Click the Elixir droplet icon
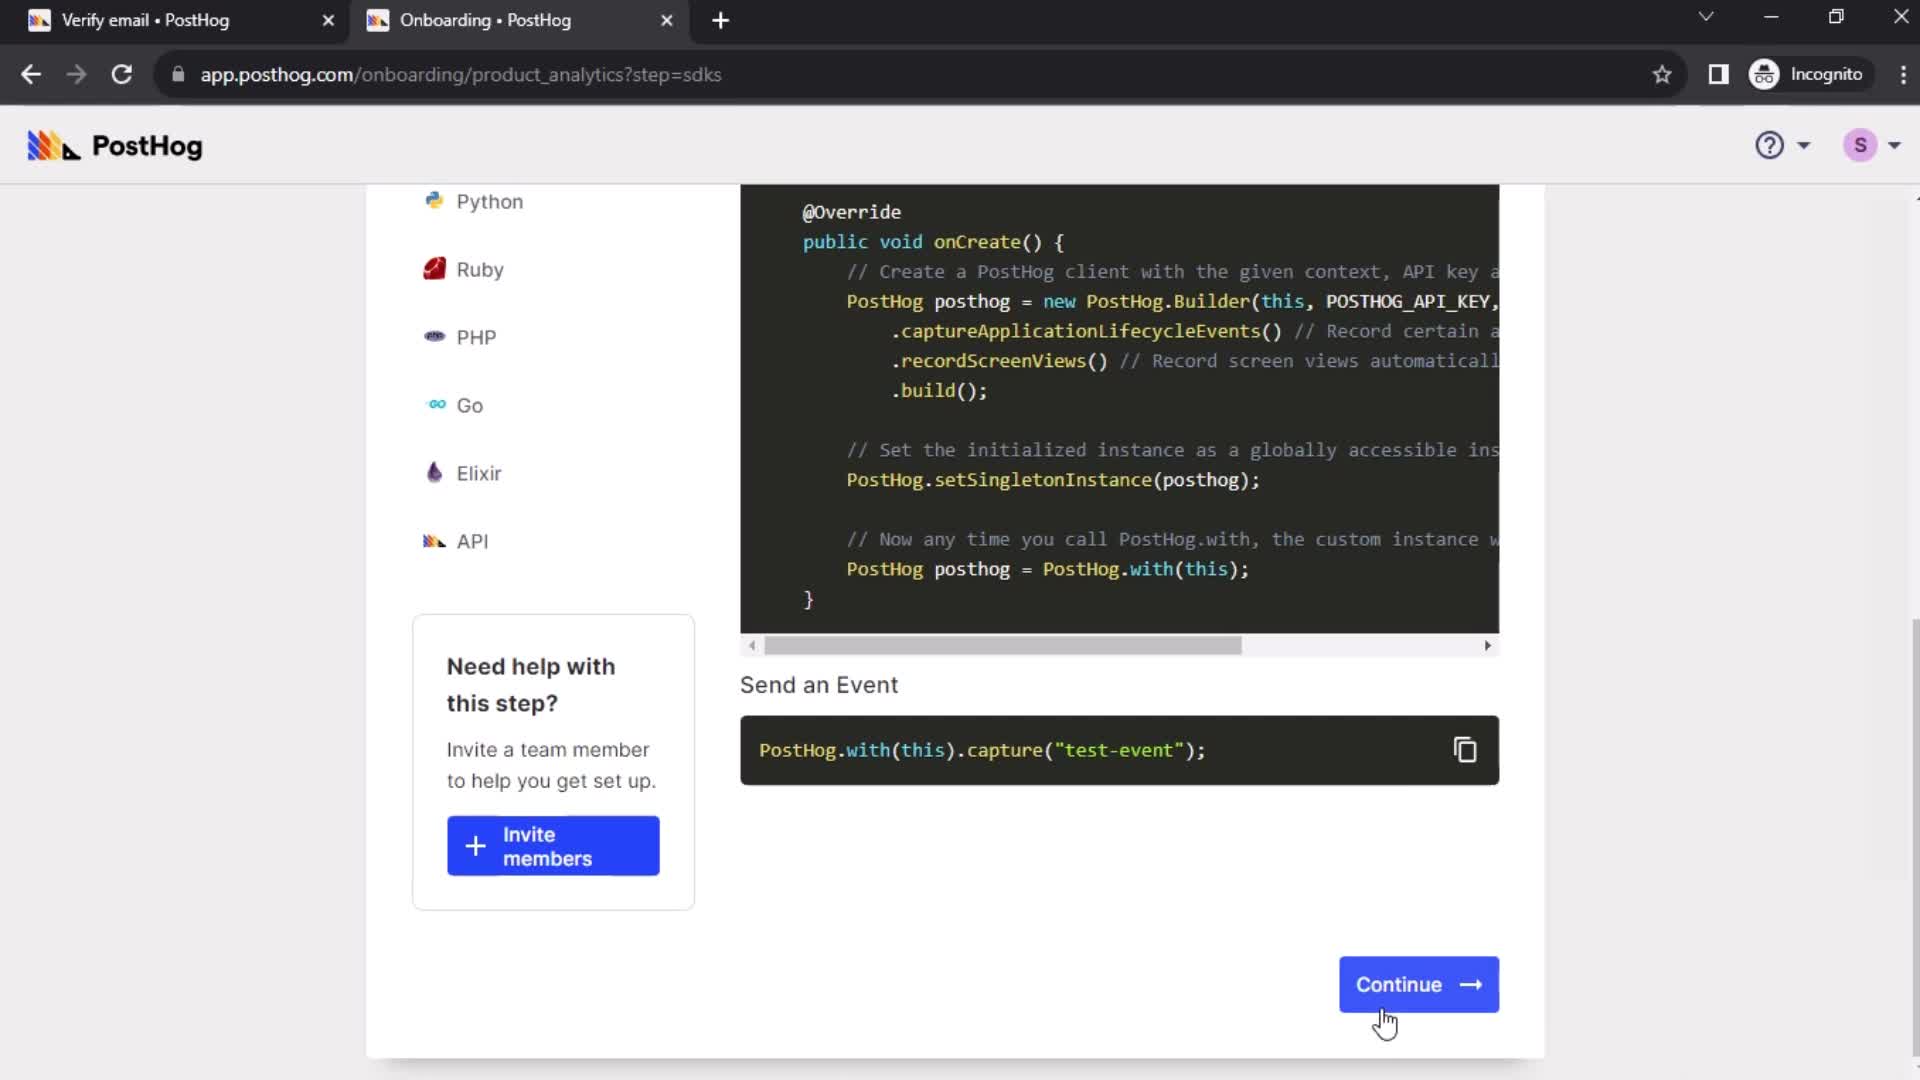Viewport: 1920px width, 1080px height. tap(434, 472)
